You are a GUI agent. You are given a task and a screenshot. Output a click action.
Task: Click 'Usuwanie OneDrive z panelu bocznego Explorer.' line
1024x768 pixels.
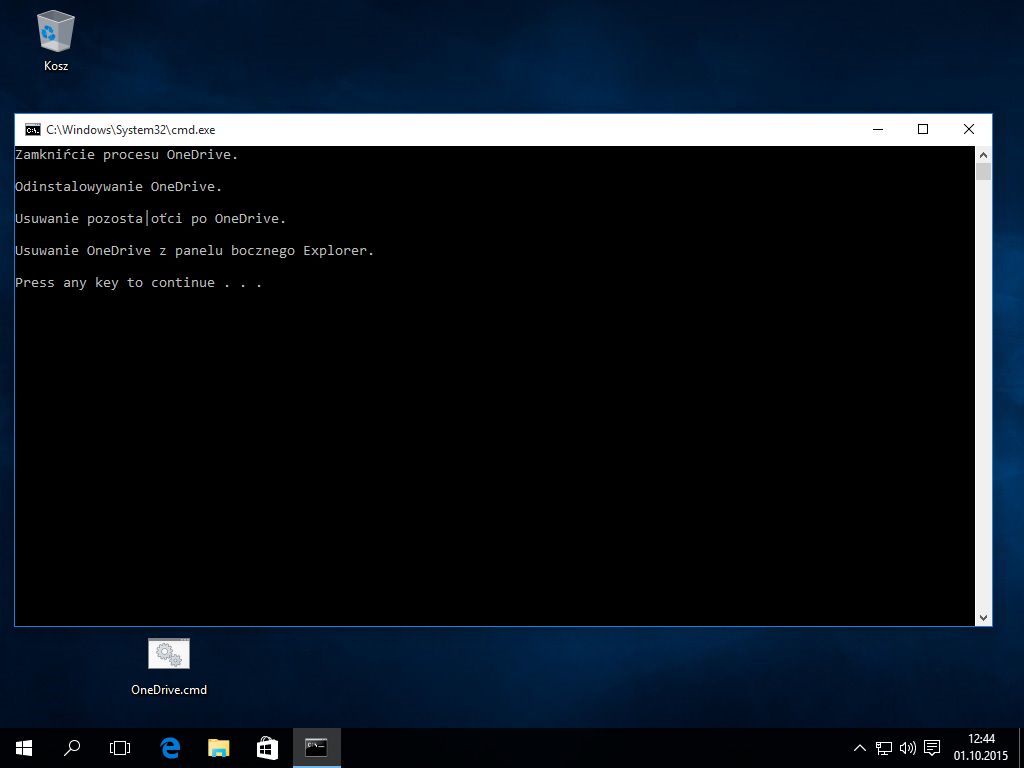click(x=194, y=251)
